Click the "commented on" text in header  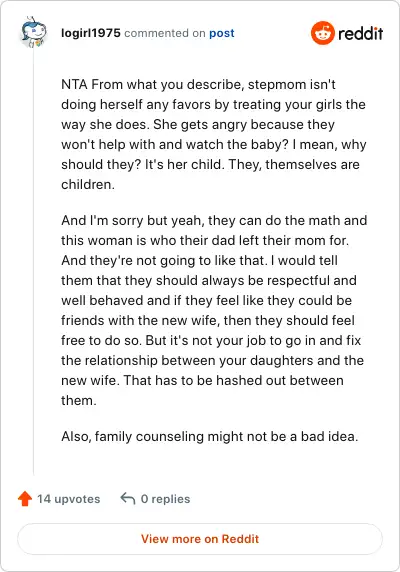(x=165, y=33)
